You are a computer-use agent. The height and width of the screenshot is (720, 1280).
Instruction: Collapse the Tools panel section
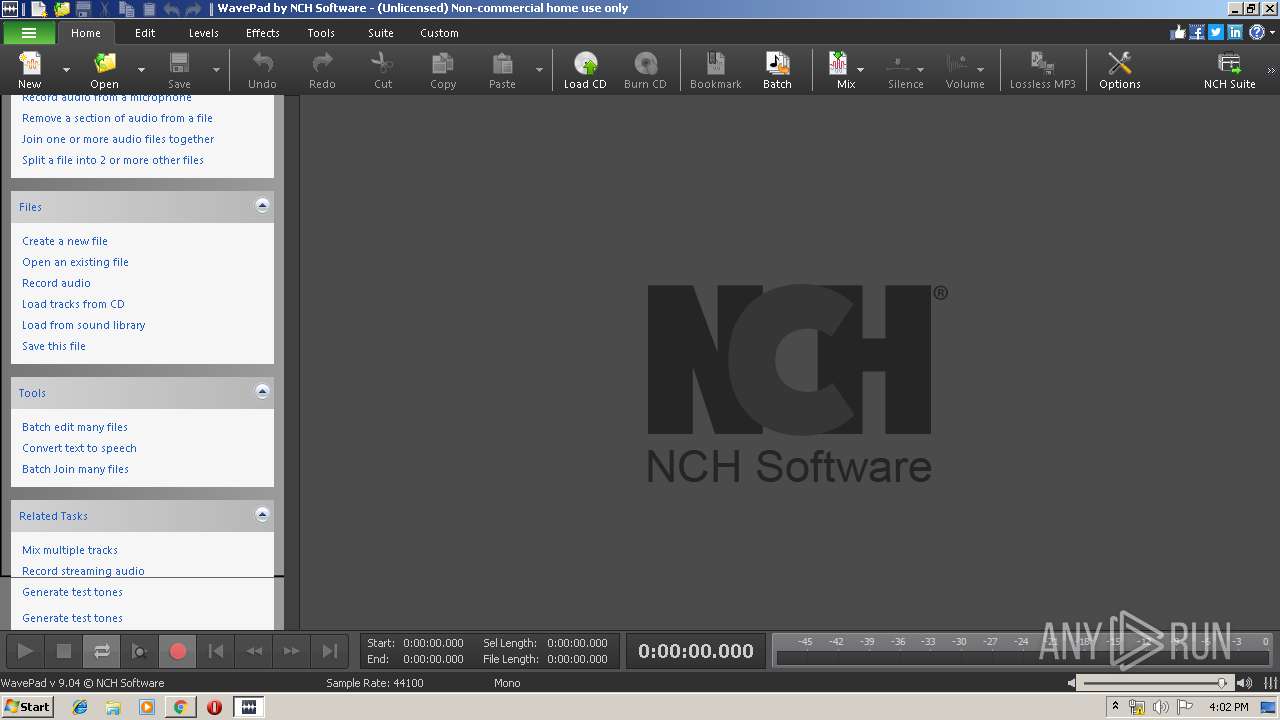pos(262,392)
